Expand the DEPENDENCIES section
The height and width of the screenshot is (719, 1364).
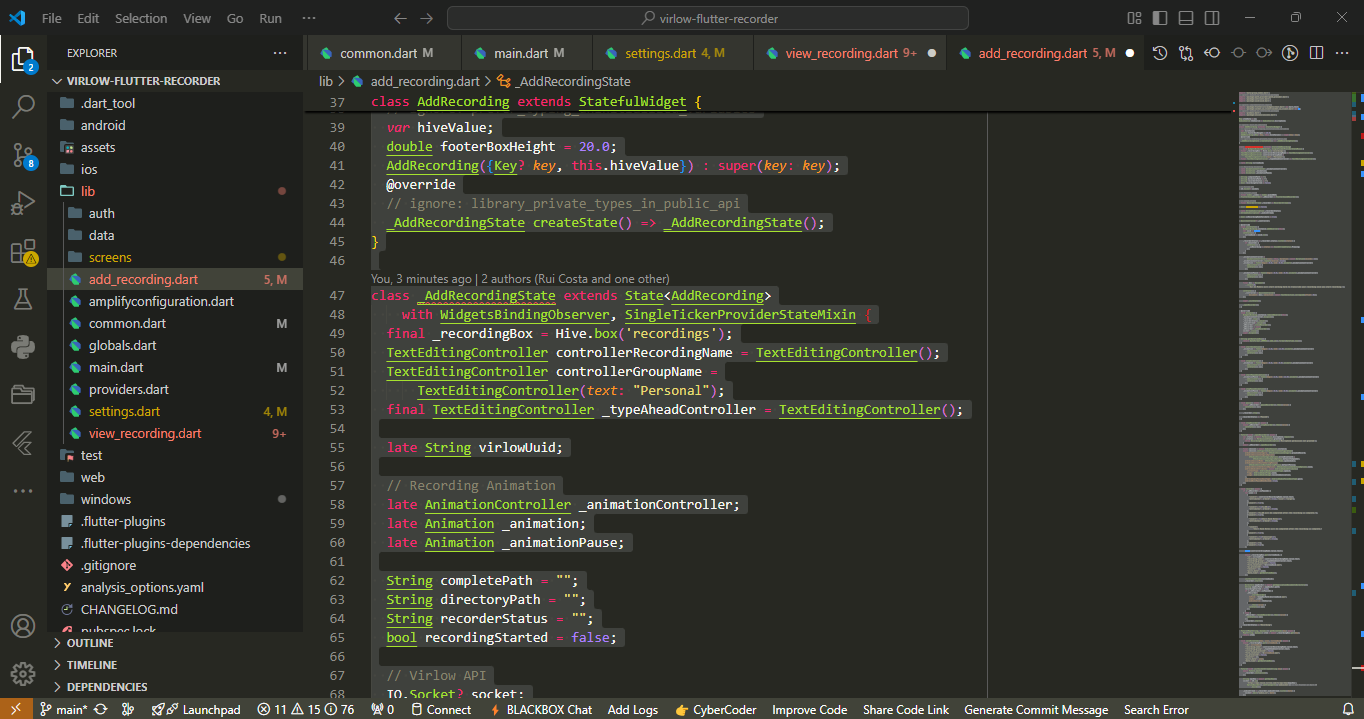point(175,687)
